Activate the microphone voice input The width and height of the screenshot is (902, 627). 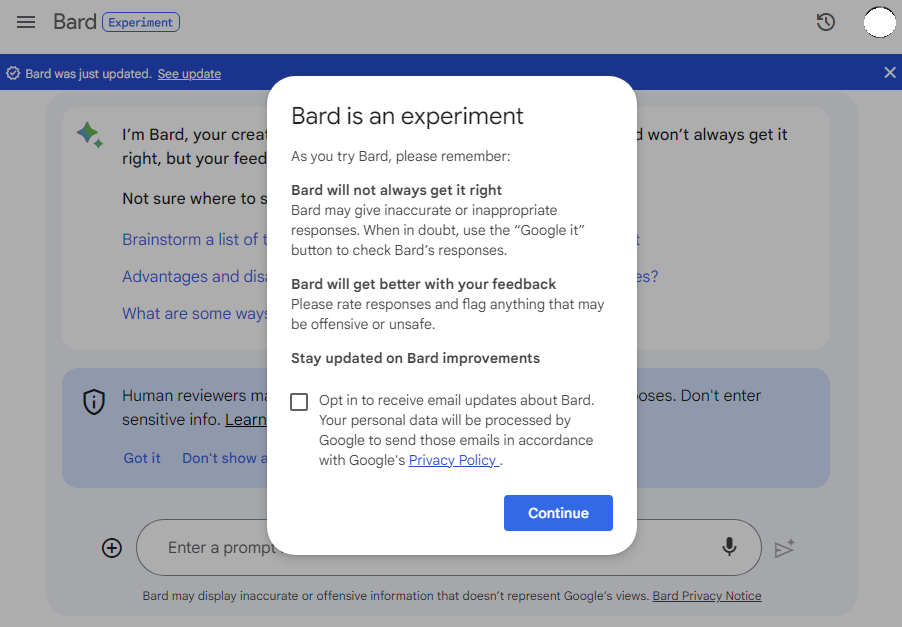pos(729,546)
